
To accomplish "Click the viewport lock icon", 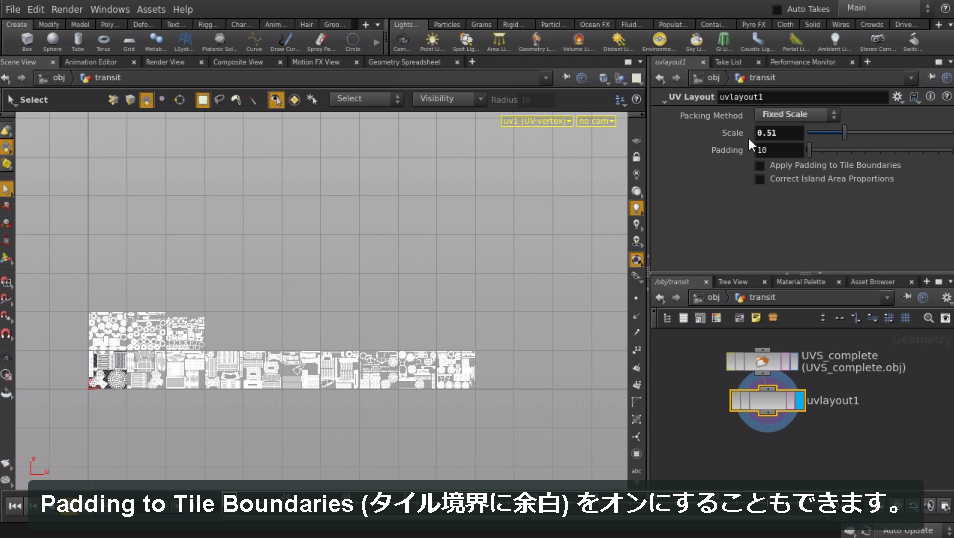I will pos(636,157).
